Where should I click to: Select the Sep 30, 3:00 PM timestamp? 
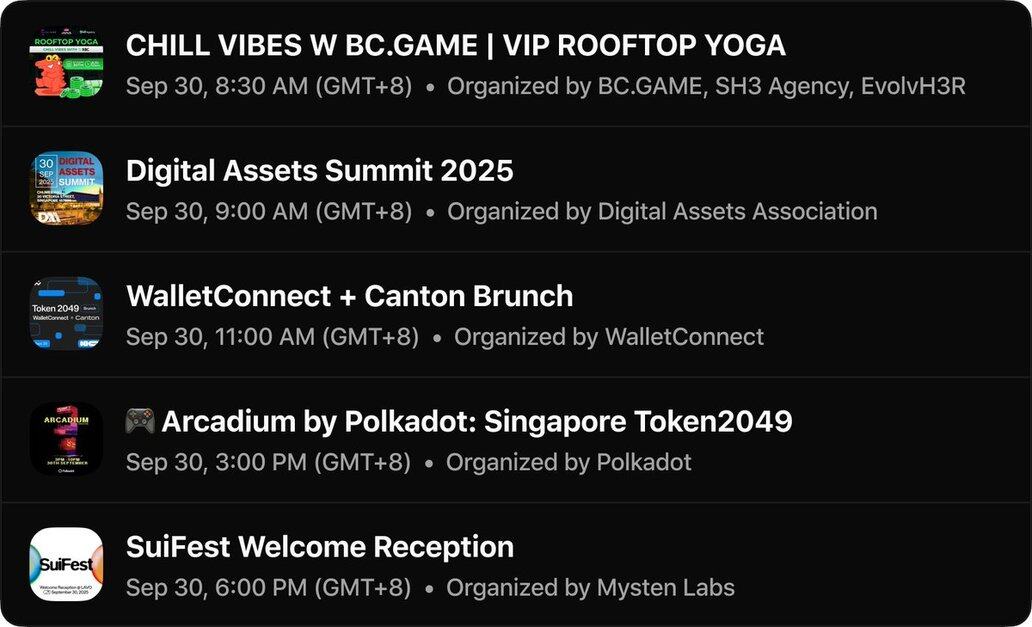point(268,462)
